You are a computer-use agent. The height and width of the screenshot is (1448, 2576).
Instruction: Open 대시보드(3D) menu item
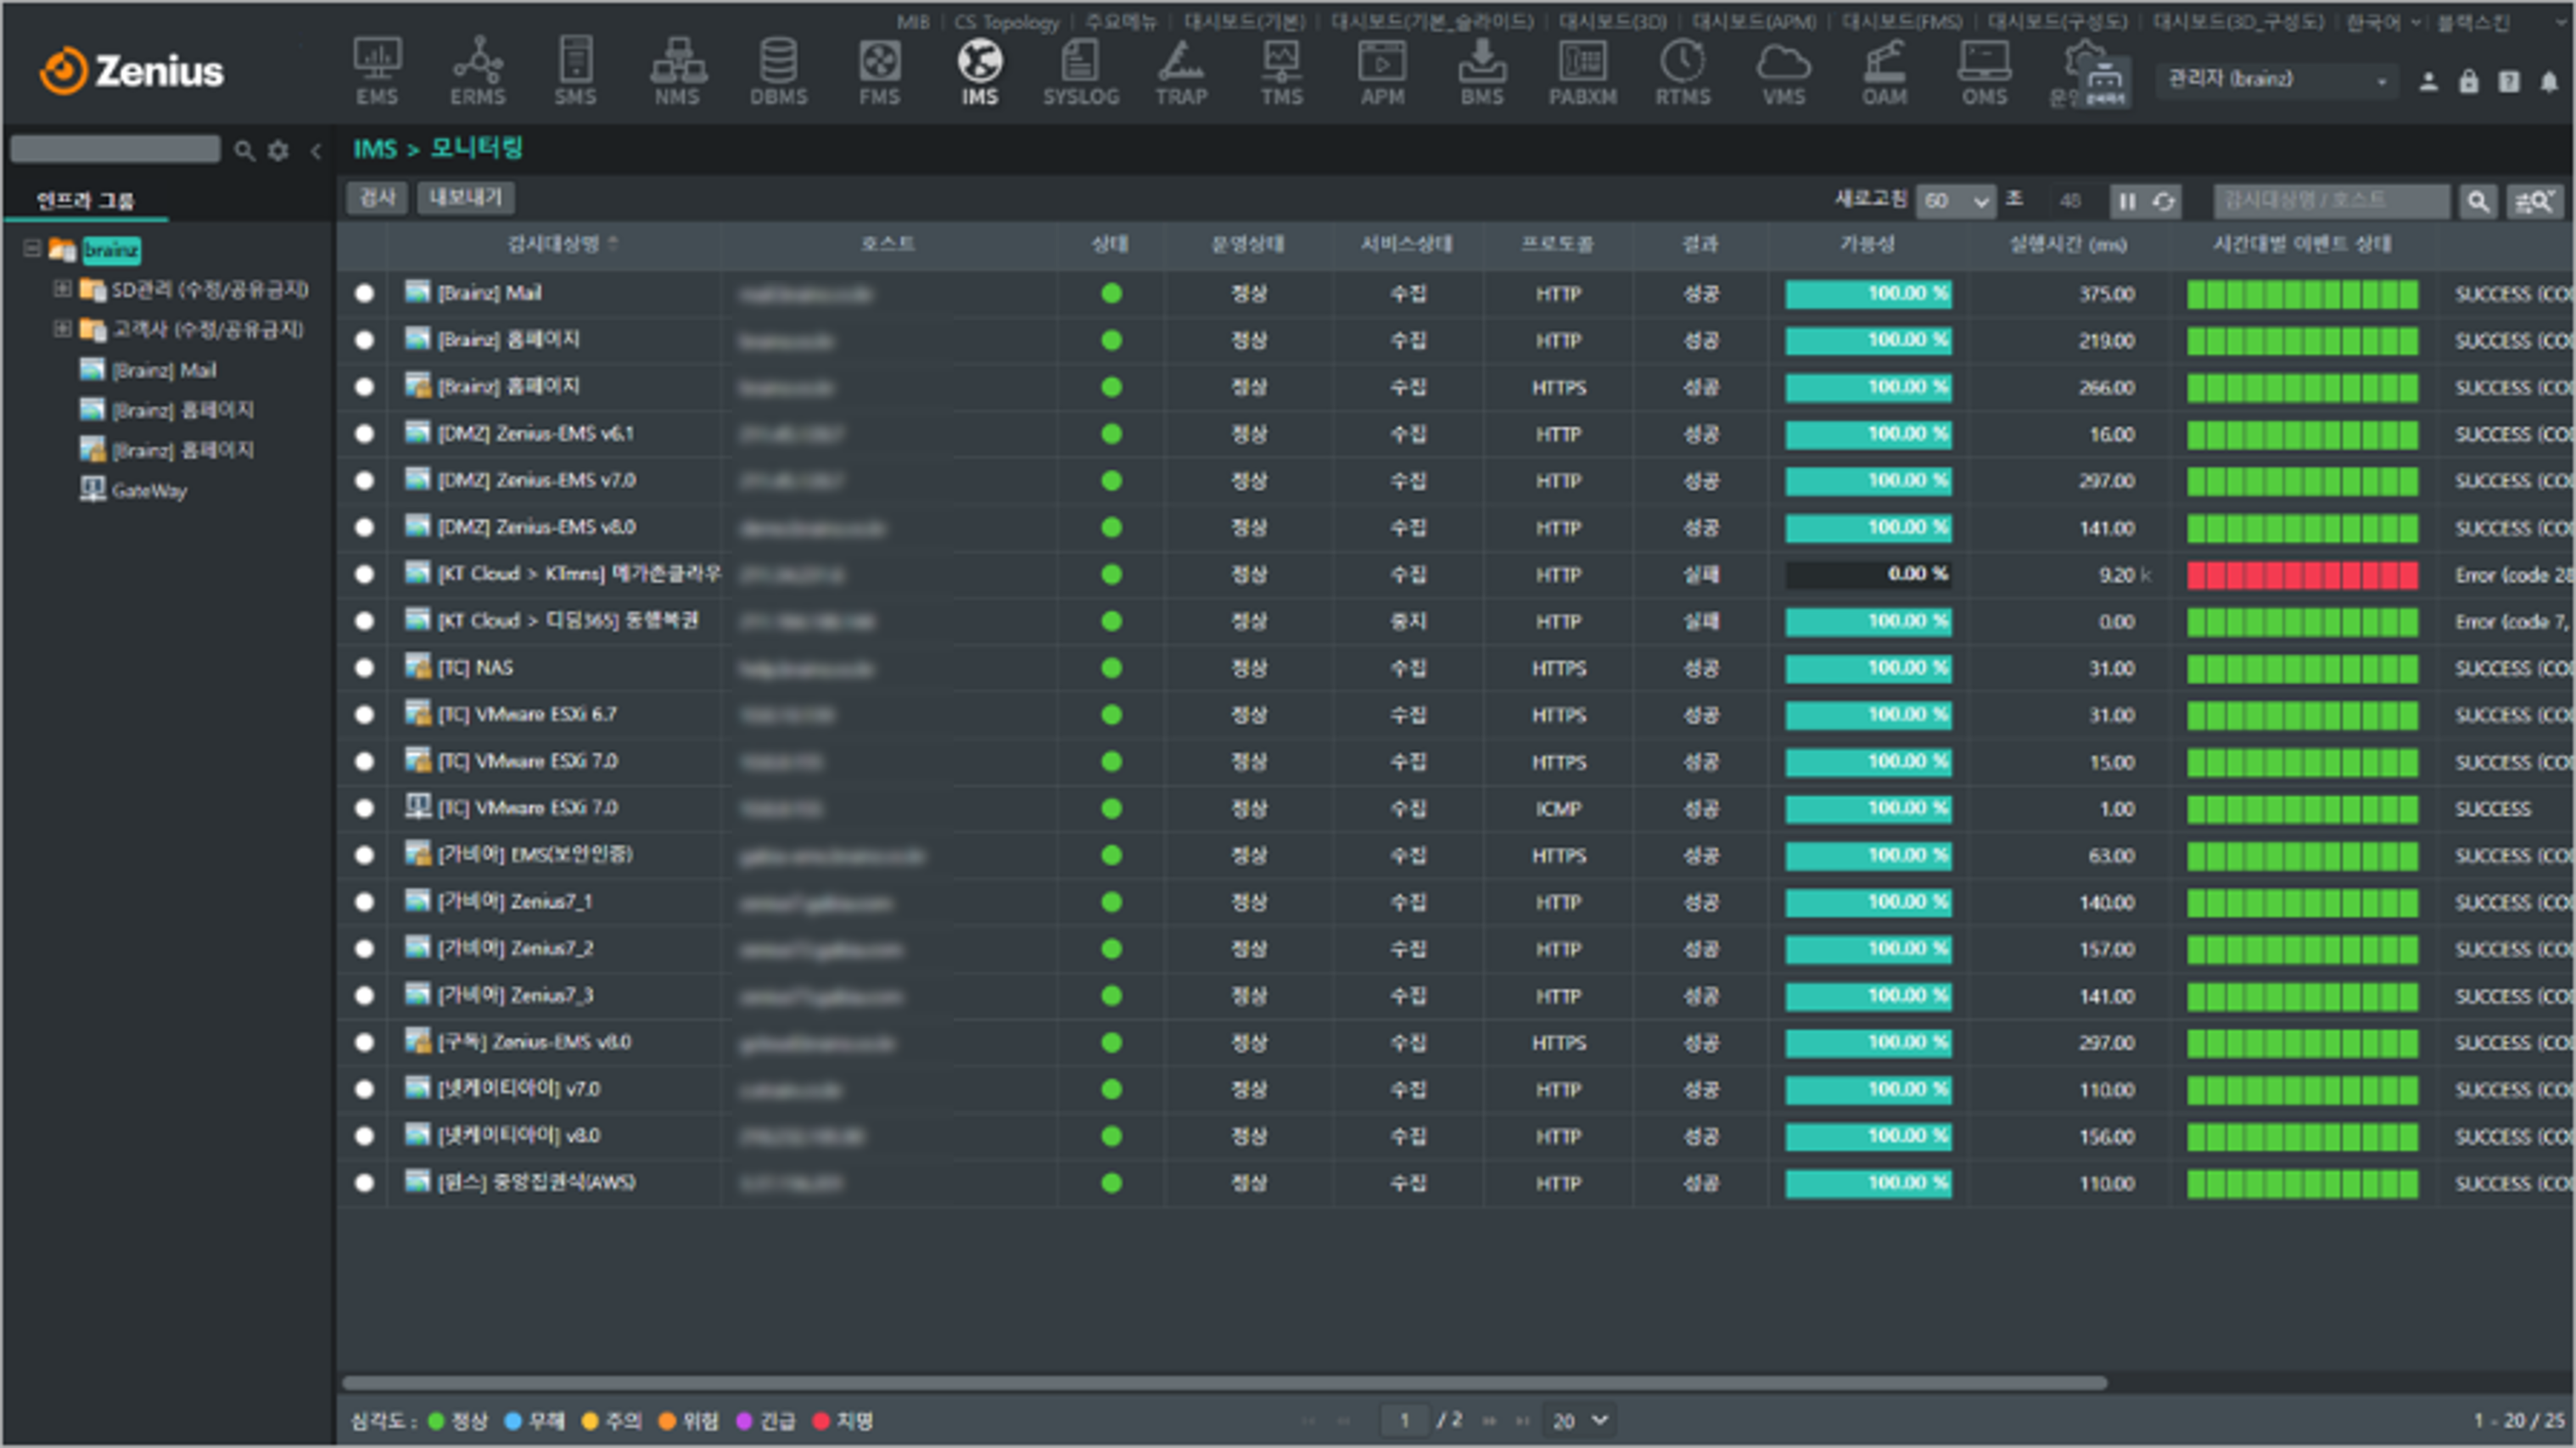(1612, 22)
